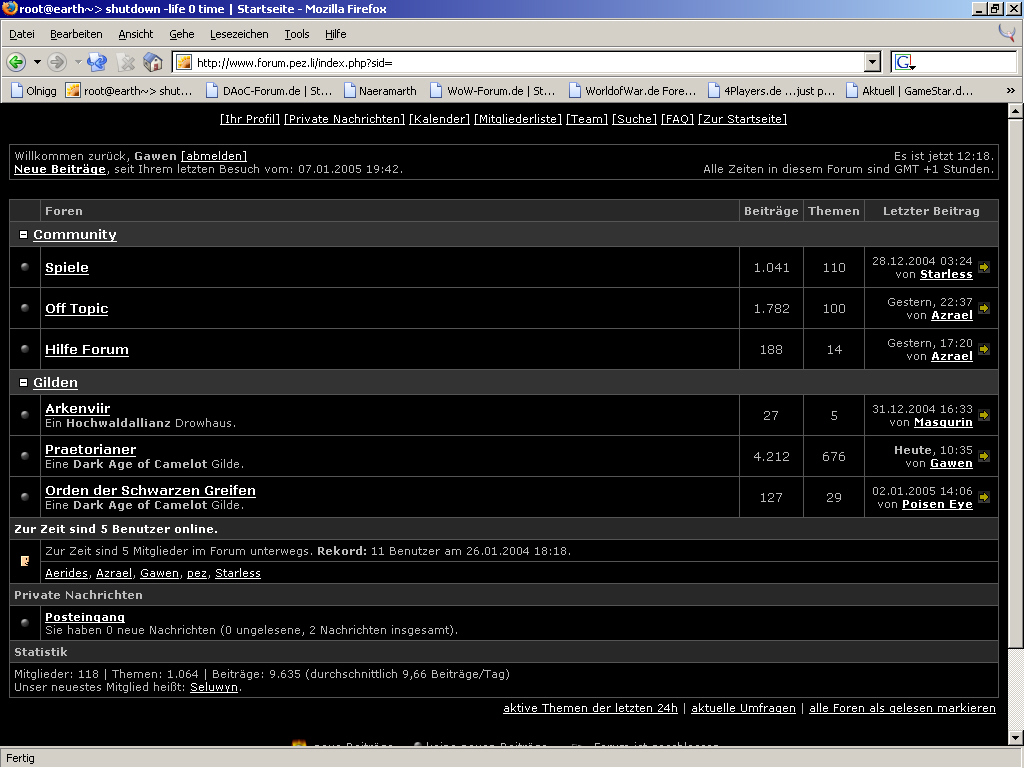Viewport: 1024px width, 768px height.
Task: Click last post arrow in Hilfe Forum row
Action: pyautogui.click(x=984, y=350)
